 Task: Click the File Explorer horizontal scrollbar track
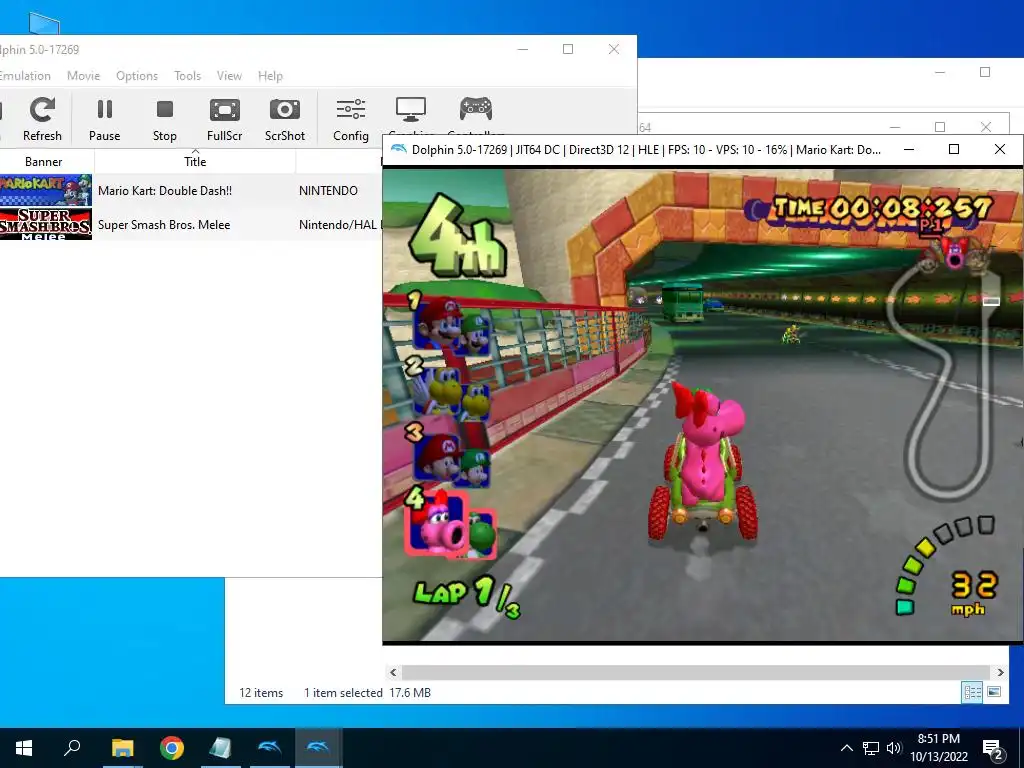pyautogui.click(x=696, y=672)
